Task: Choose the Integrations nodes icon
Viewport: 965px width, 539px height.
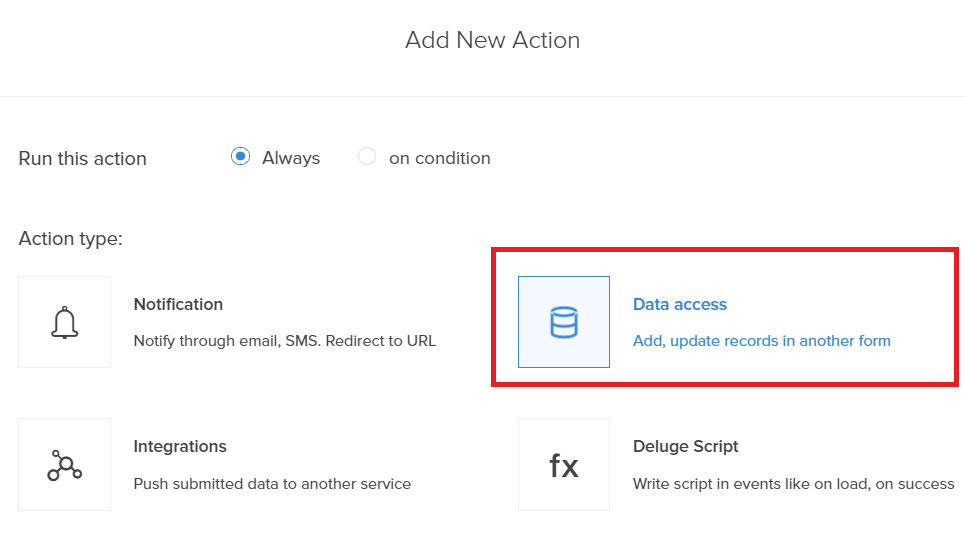Action: 64,465
